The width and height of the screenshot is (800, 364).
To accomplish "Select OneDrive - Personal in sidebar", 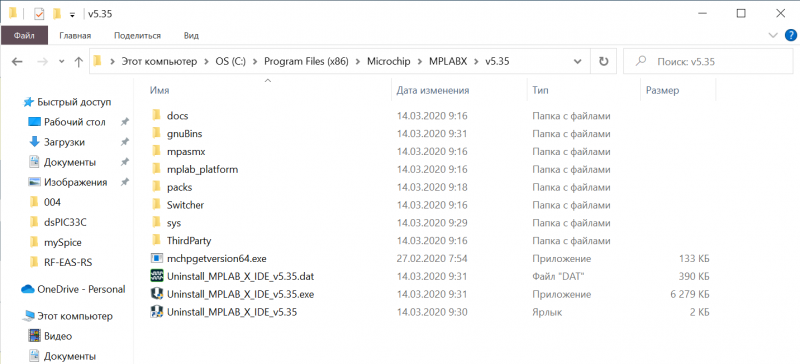I will pyautogui.click(x=81, y=289).
